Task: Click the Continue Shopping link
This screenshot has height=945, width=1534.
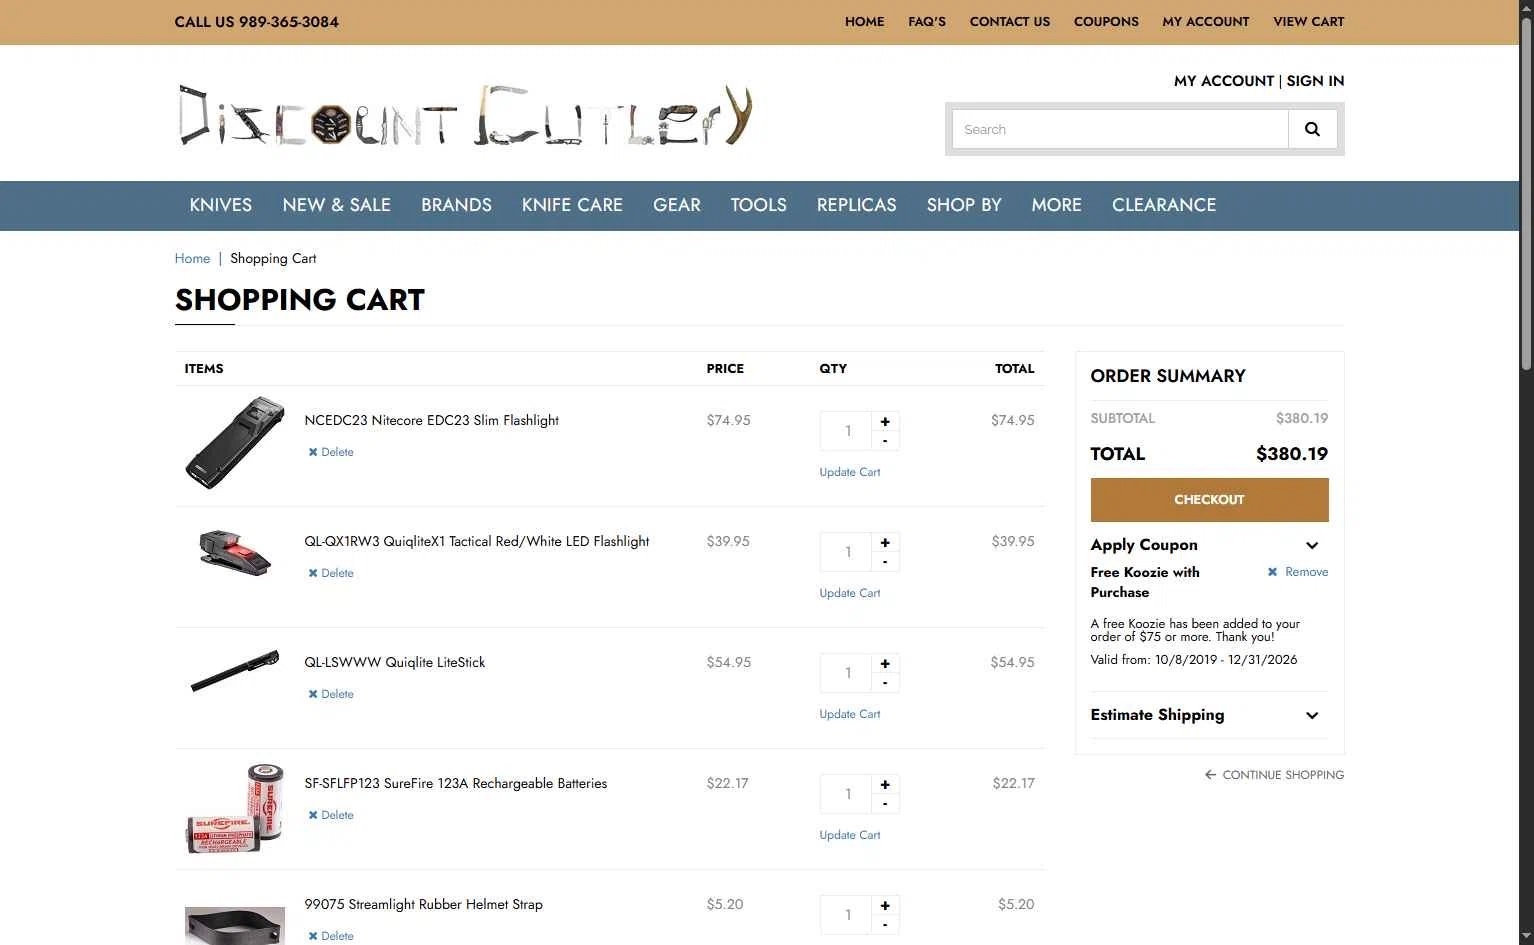Action: (x=1283, y=775)
